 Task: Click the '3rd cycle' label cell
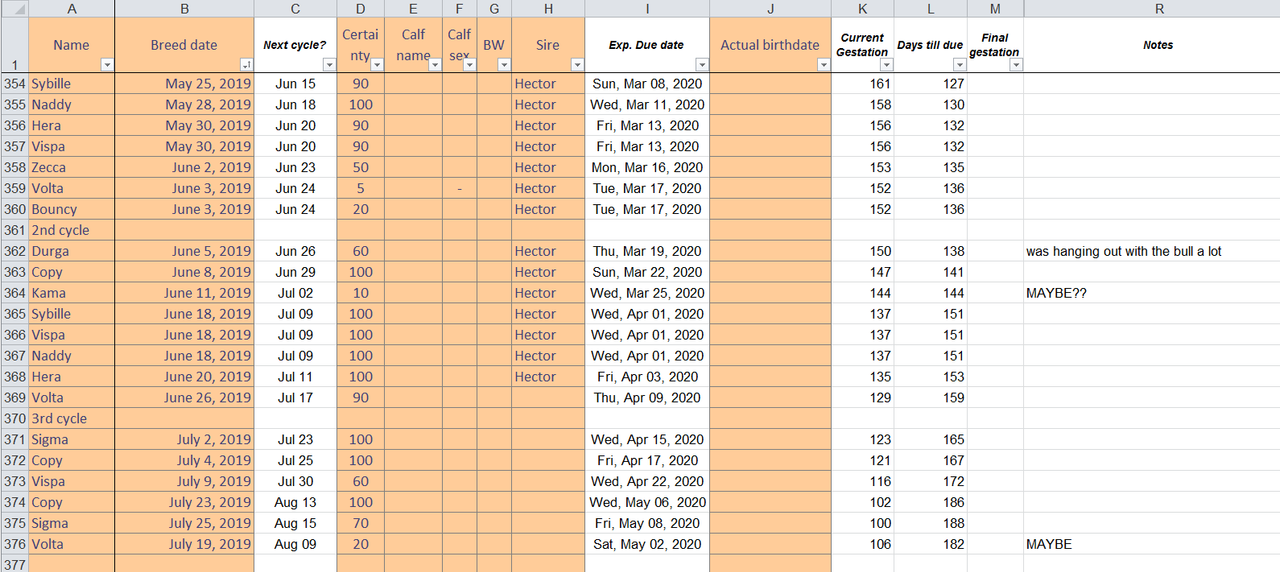71,419
